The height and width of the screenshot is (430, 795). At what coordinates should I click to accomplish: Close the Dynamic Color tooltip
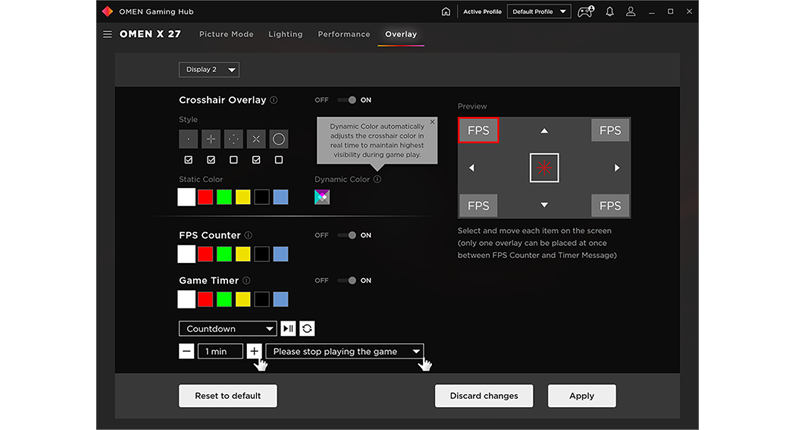point(432,122)
